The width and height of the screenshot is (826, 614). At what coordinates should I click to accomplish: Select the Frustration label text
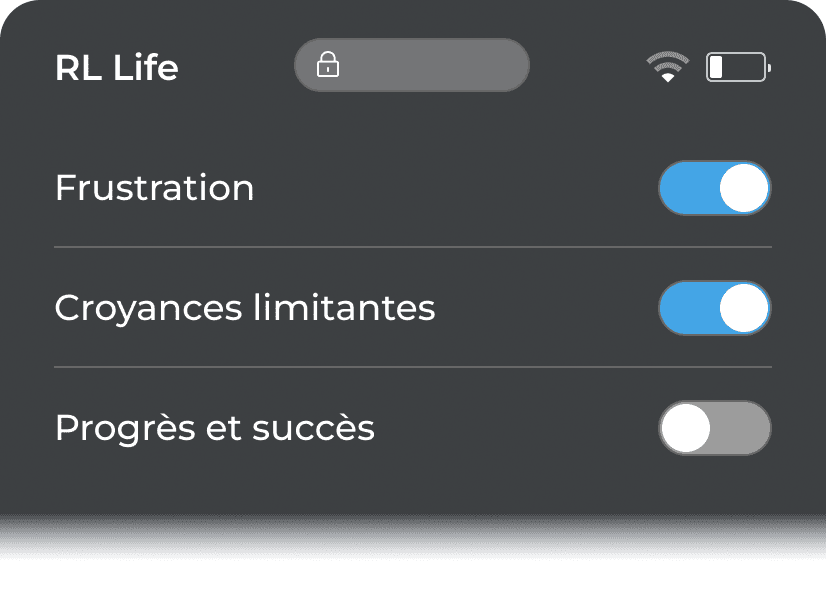coord(154,188)
